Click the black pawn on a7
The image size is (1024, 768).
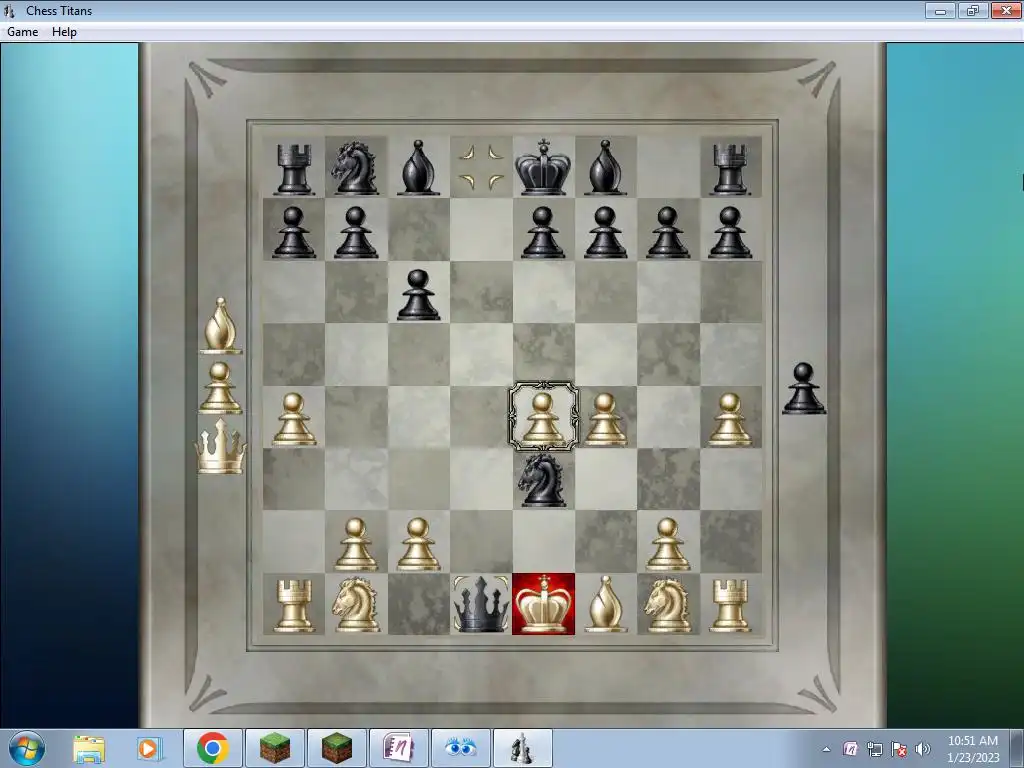(293, 232)
